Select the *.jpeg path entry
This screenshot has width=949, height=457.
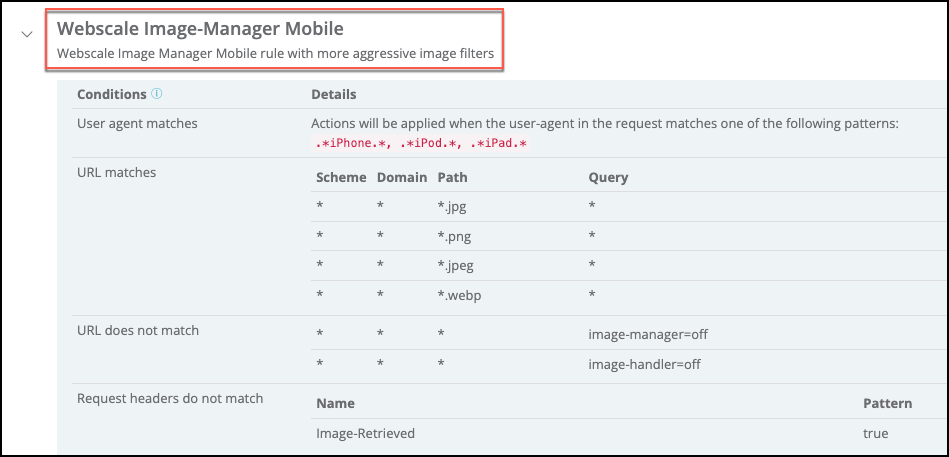[456, 266]
